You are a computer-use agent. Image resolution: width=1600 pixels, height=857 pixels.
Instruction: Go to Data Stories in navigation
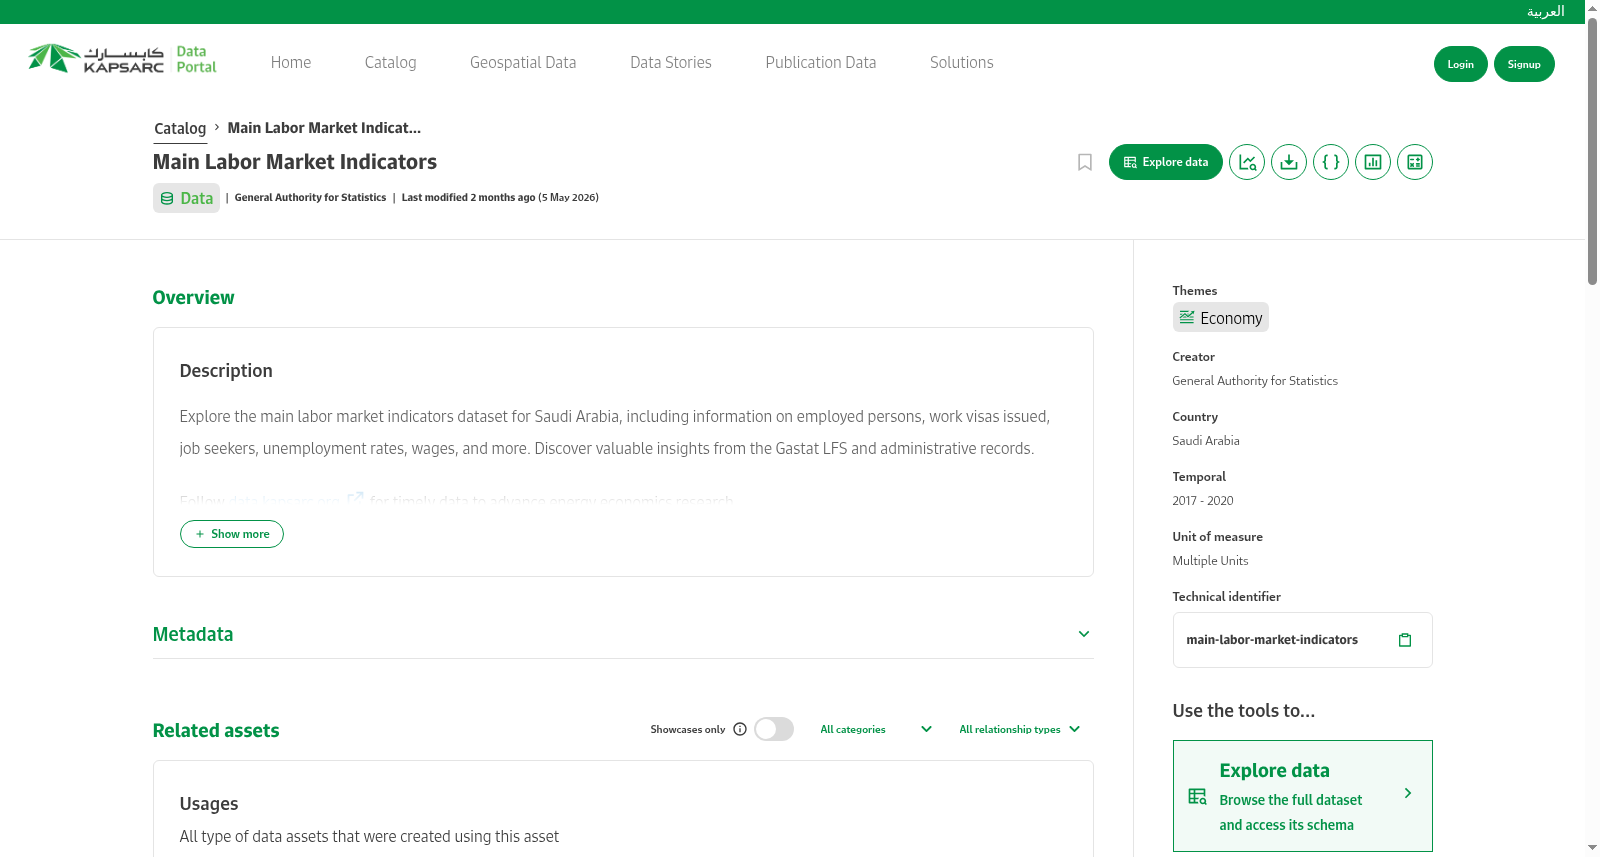pos(671,62)
